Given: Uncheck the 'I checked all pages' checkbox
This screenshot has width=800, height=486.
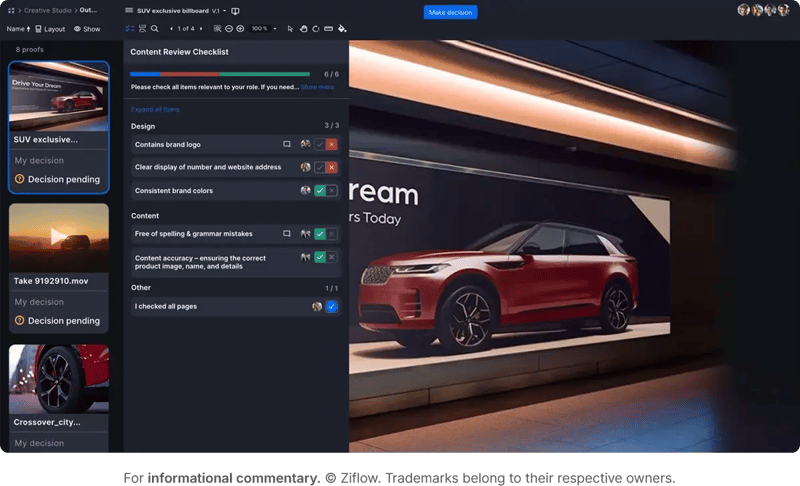Looking at the screenshot, I should tap(332, 306).
